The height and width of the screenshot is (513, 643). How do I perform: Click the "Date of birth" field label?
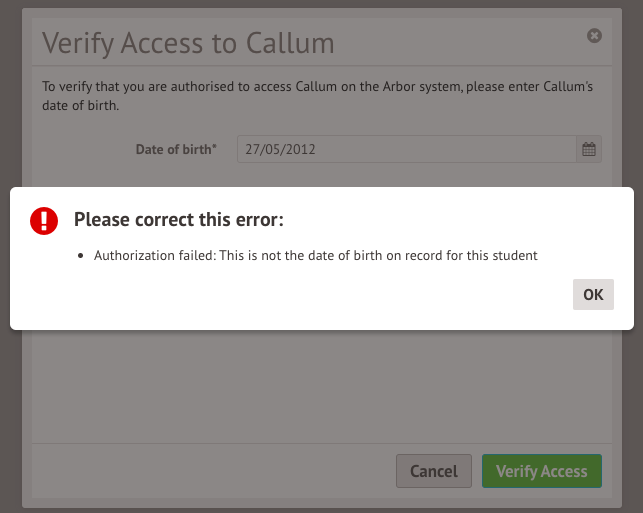pos(176,149)
